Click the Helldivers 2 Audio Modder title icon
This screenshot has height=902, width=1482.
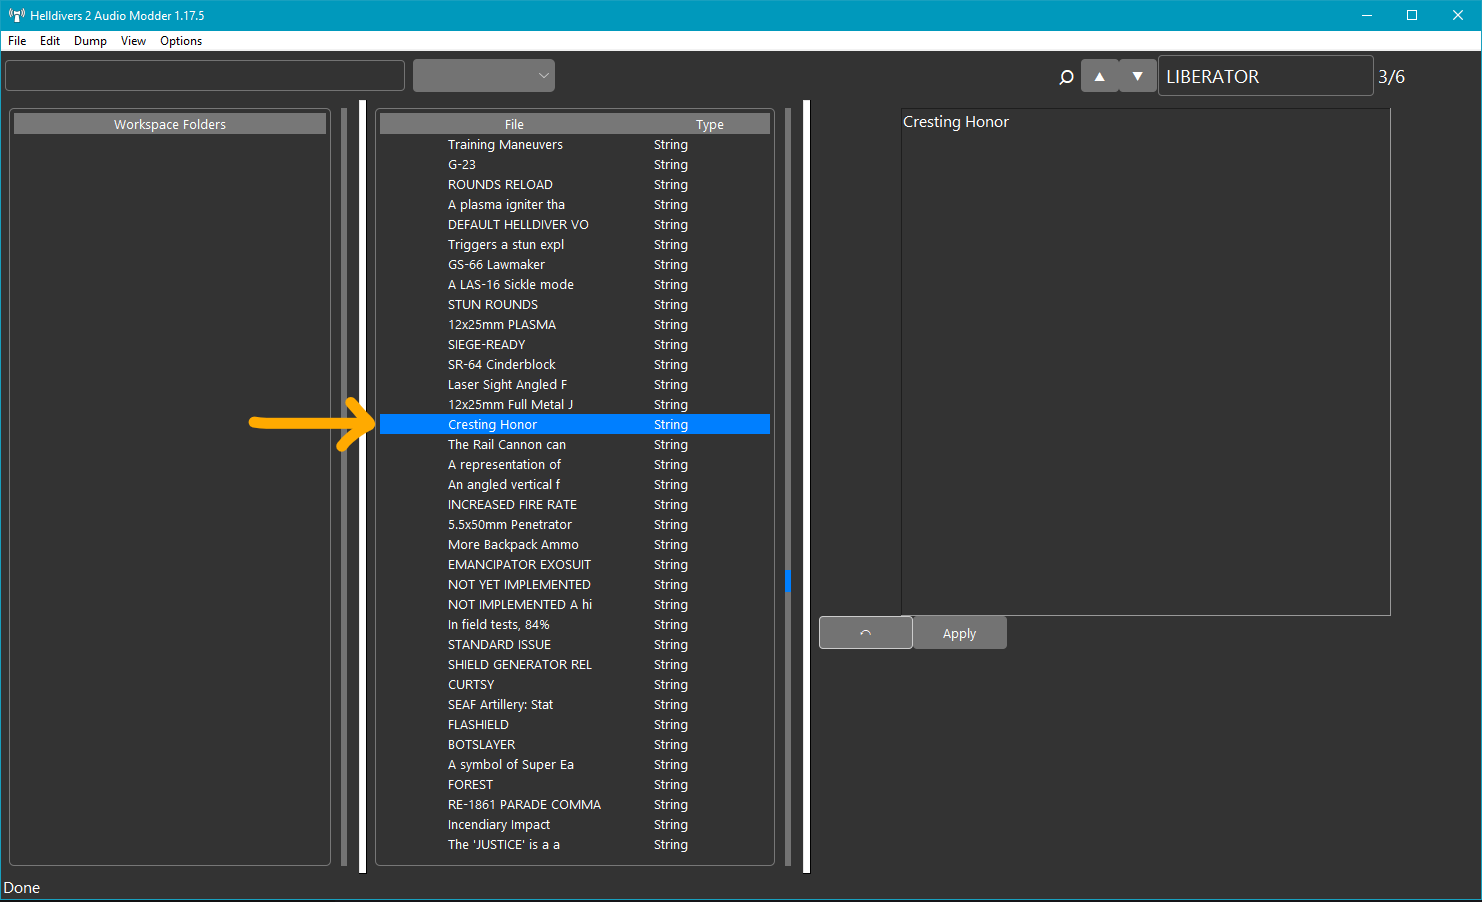coord(16,15)
